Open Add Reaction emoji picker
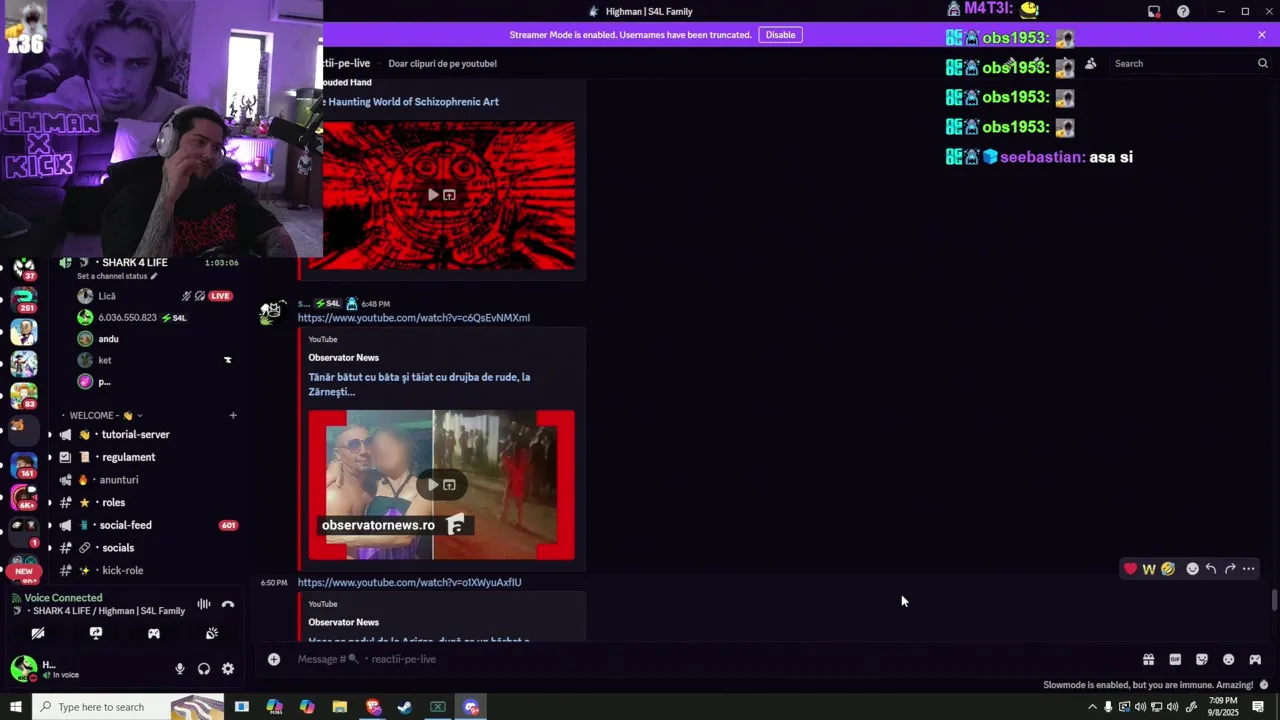This screenshot has width=1280, height=720. click(x=1192, y=569)
